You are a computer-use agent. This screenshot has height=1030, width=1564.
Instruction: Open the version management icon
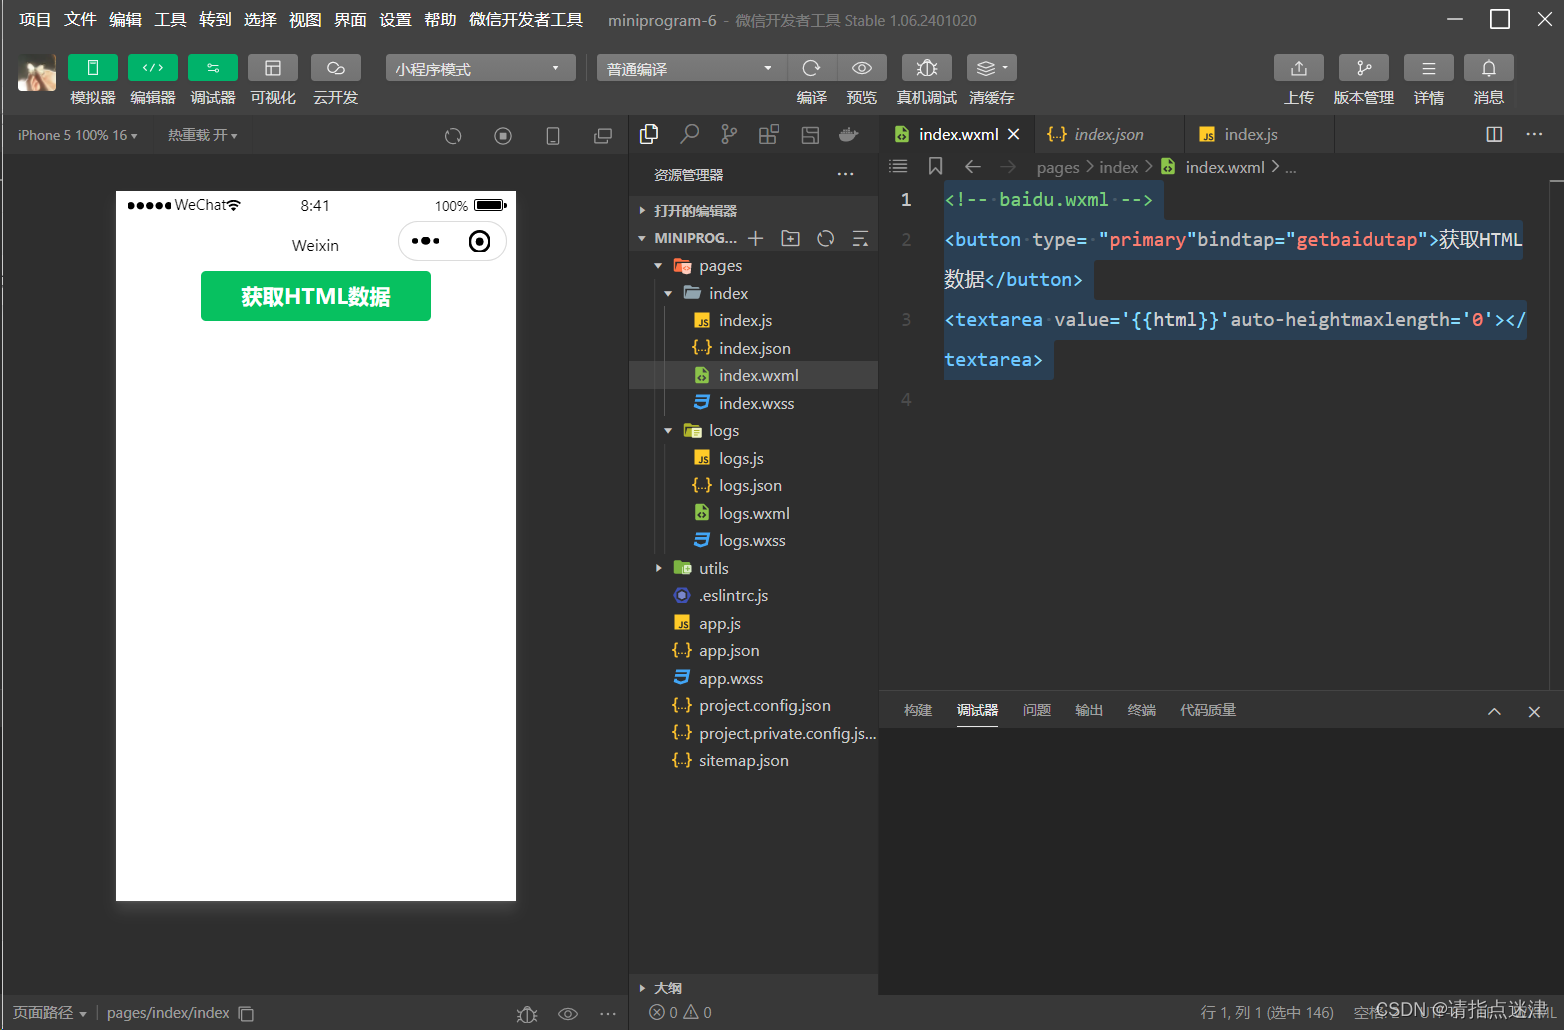1364,68
